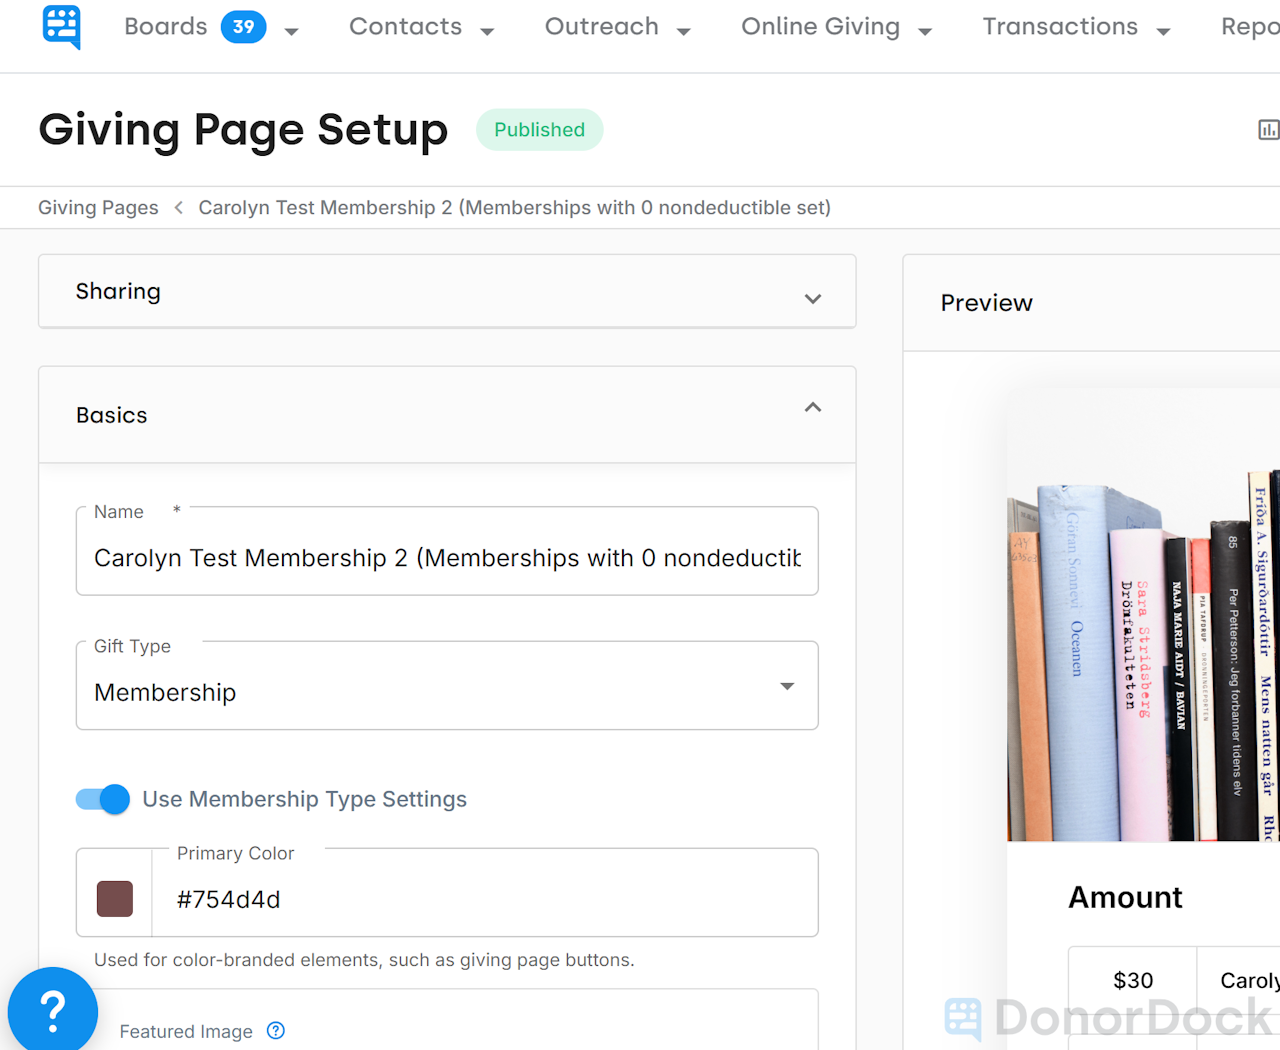Screen dimensions: 1280x1050
Task: Select the $30 amount in preview
Action: 1132,980
